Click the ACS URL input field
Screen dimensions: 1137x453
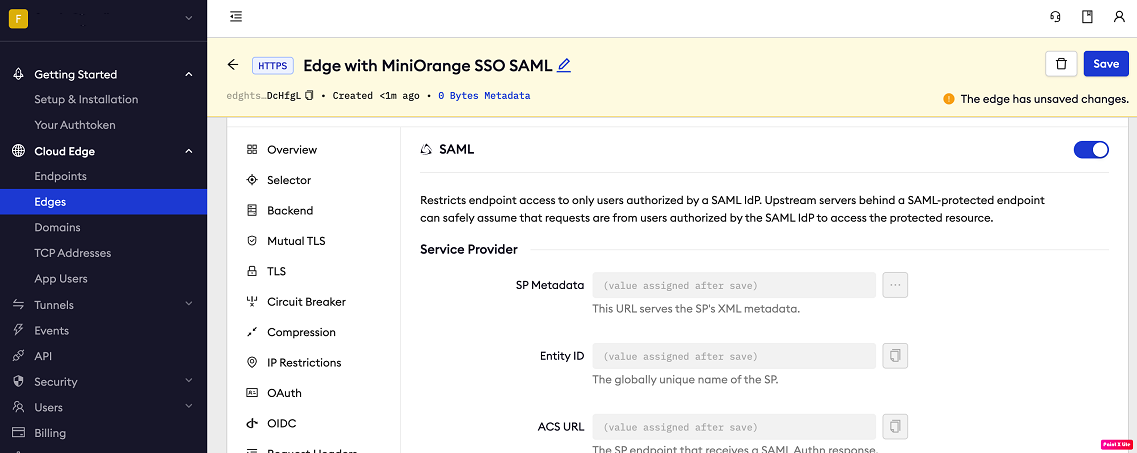pos(734,427)
